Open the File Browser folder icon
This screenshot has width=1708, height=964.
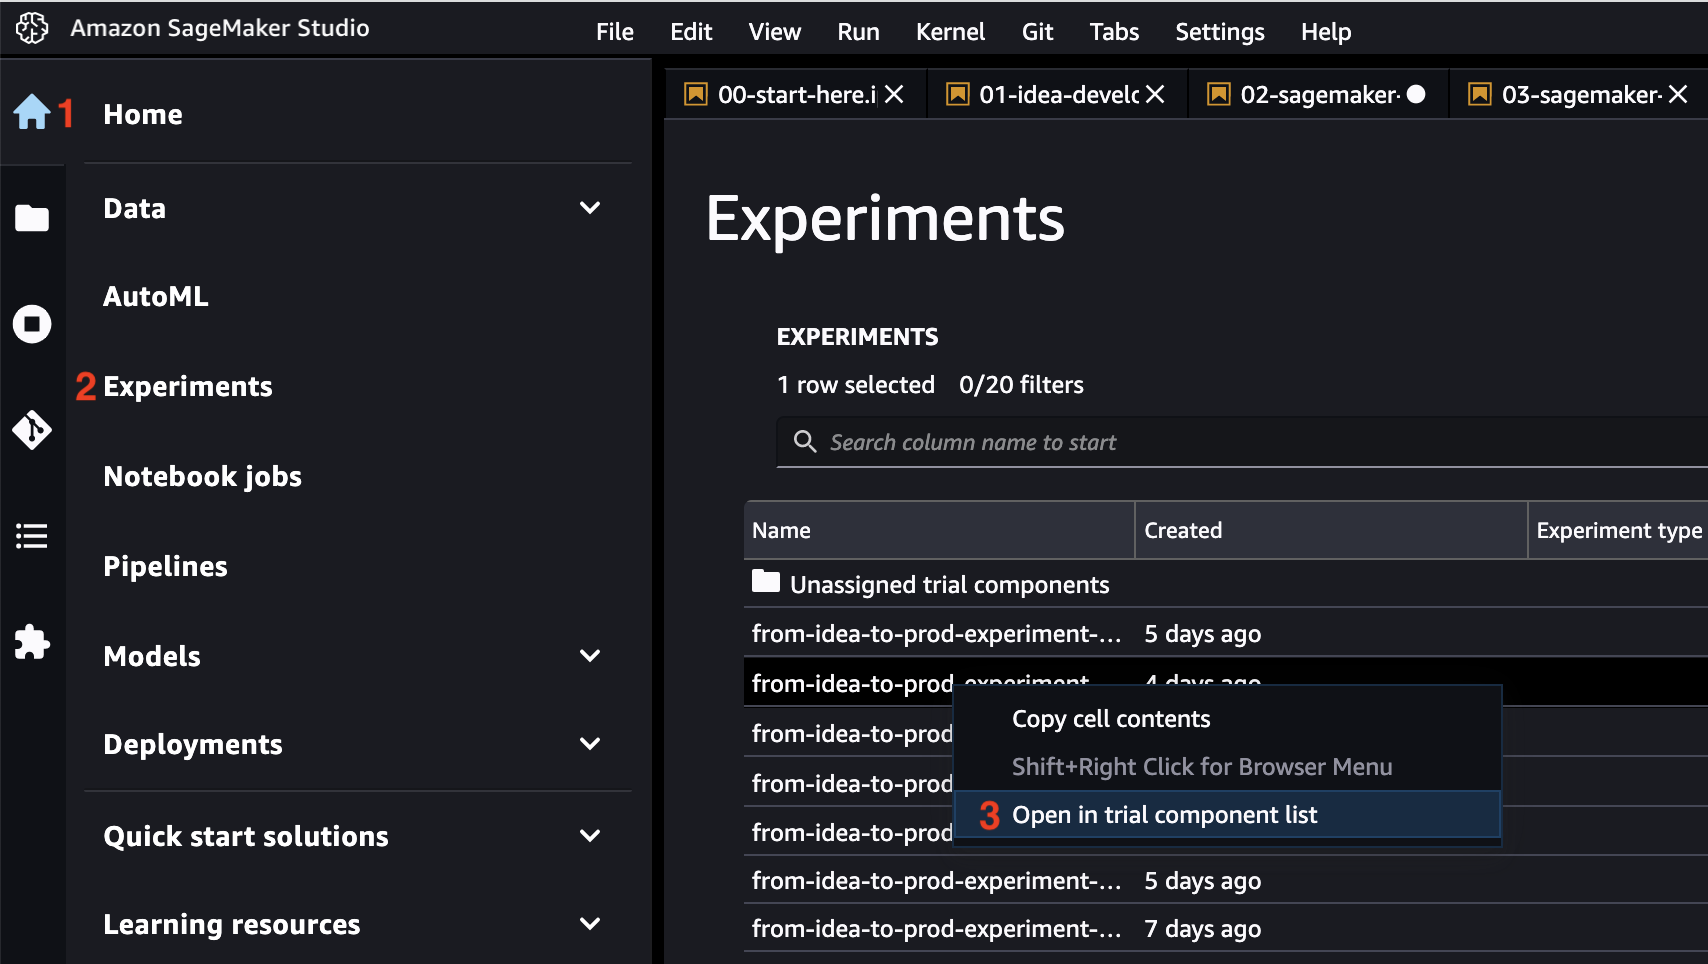32,218
